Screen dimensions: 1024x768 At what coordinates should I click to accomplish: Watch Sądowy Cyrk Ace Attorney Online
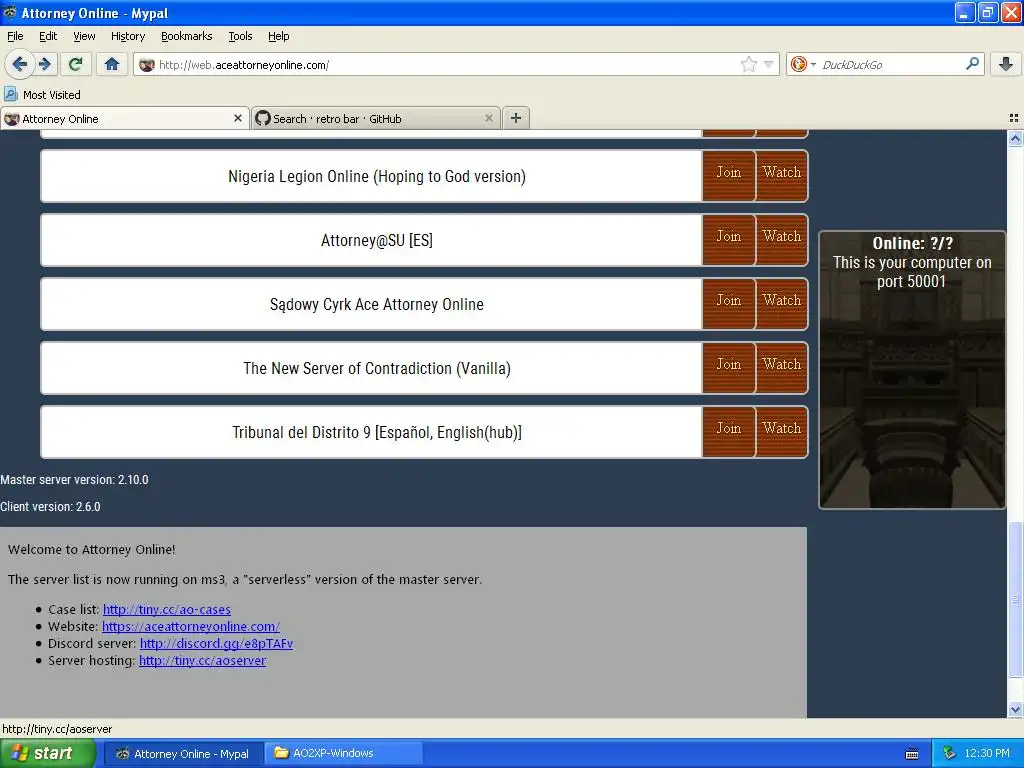click(782, 304)
